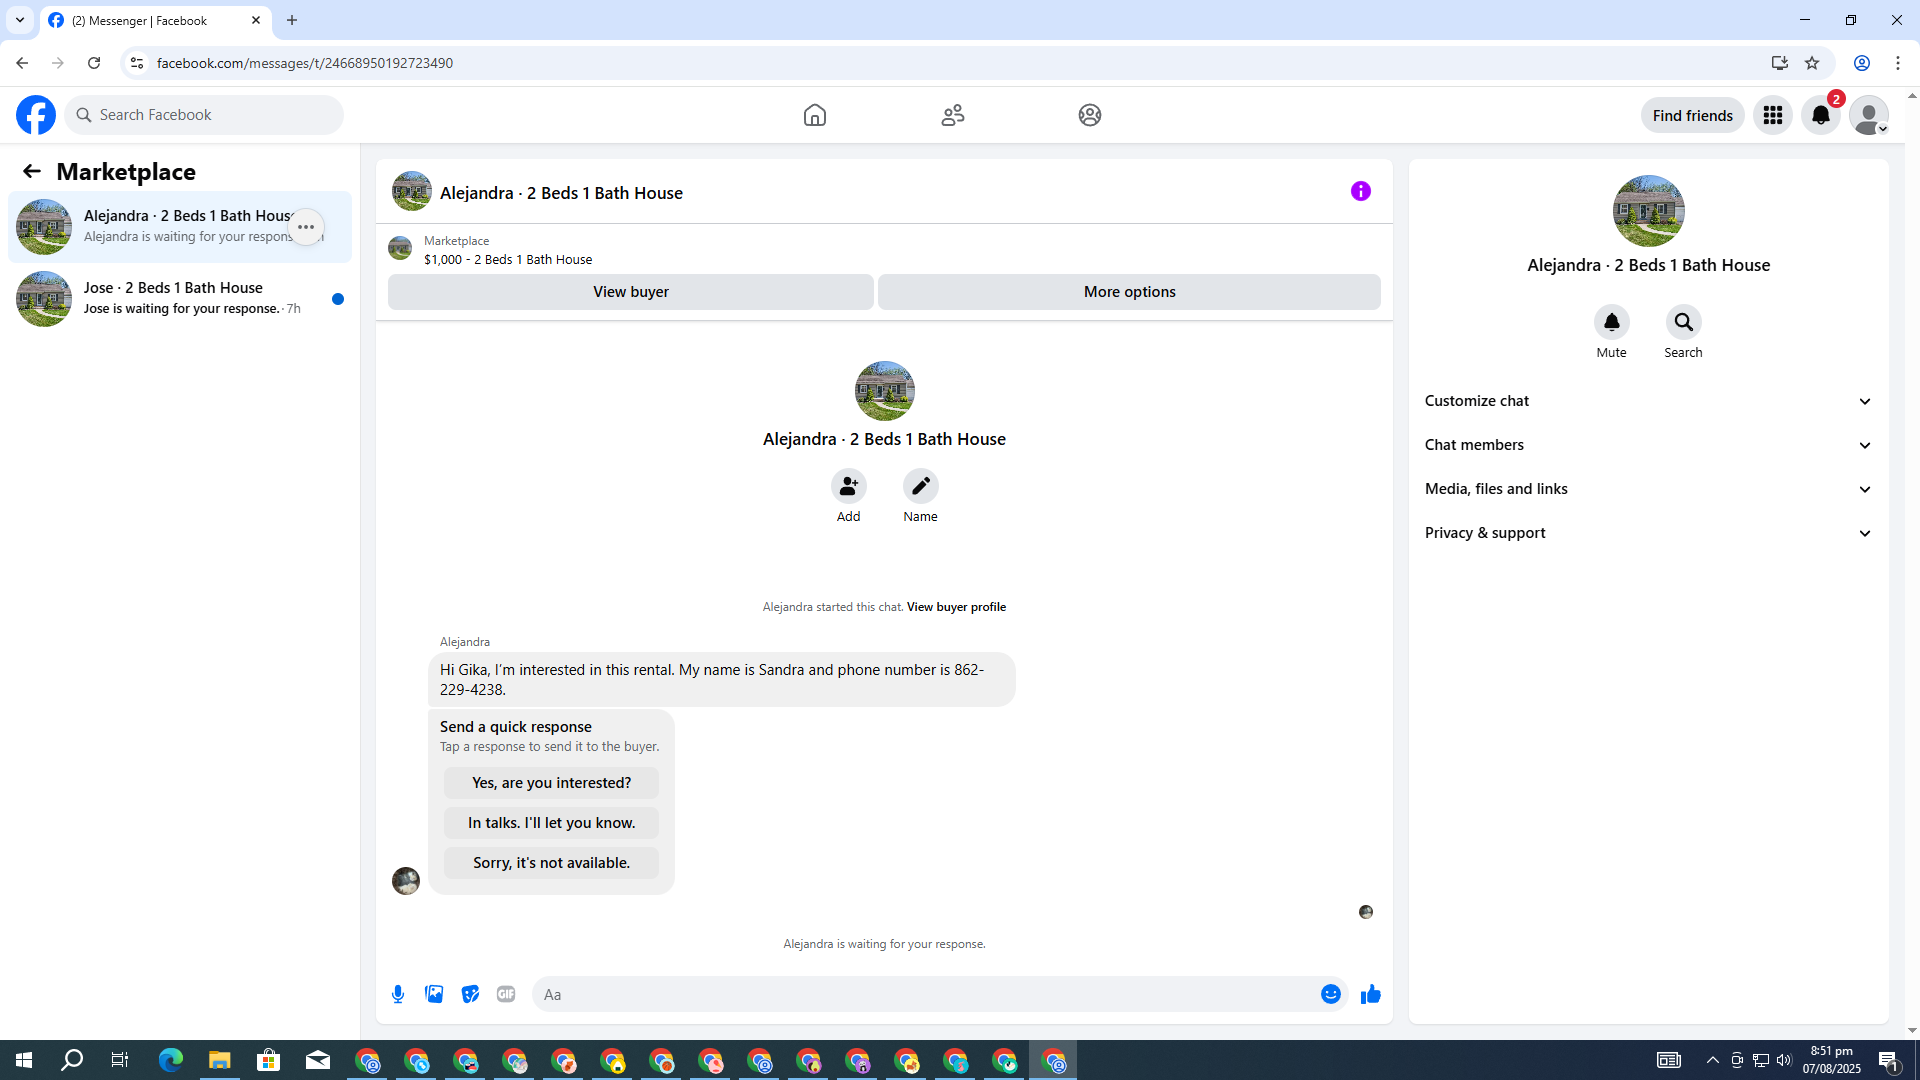The width and height of the screenshot is (1920, 1080).
Task: Bookmark this page with the star icon
Action: pyautogui.click(x=1812, y=63)
